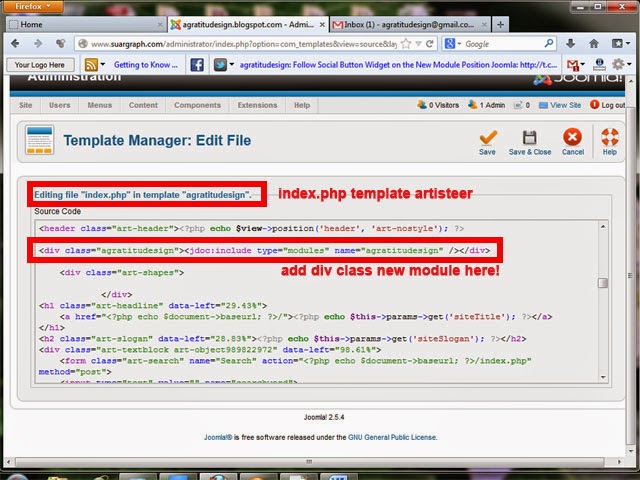Click the Save checkmark icon
The image size is (640, 480).
coord(488,138)
